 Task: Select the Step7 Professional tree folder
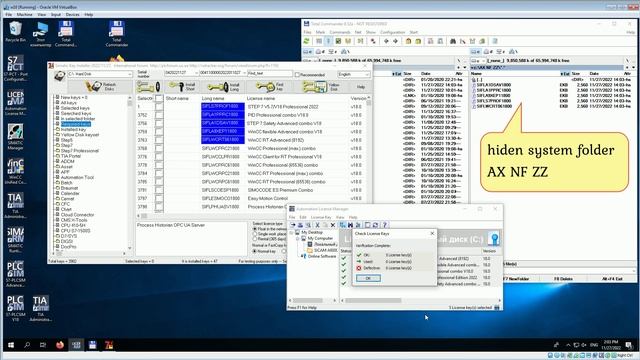[80, 151]
